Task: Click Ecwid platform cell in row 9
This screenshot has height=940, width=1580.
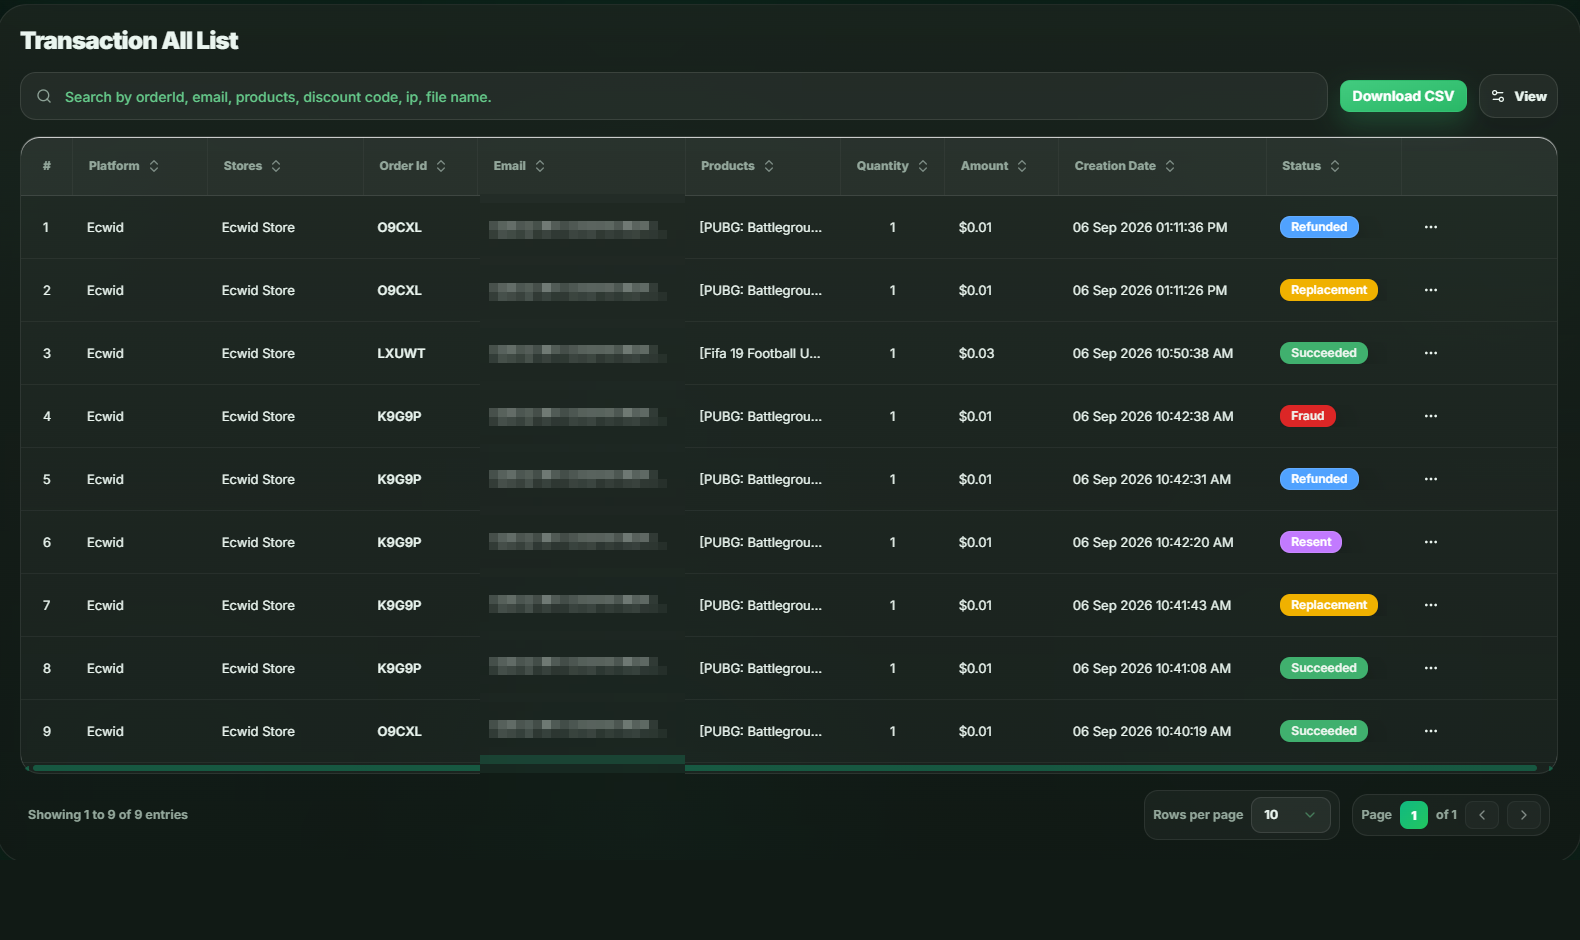Action: tap(105, 731)
